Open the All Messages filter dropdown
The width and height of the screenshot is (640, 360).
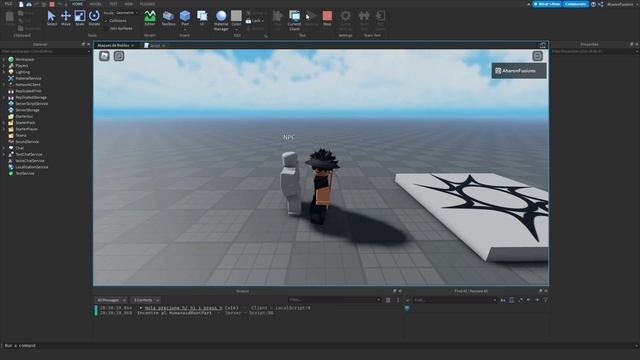[x=111, y=300]
